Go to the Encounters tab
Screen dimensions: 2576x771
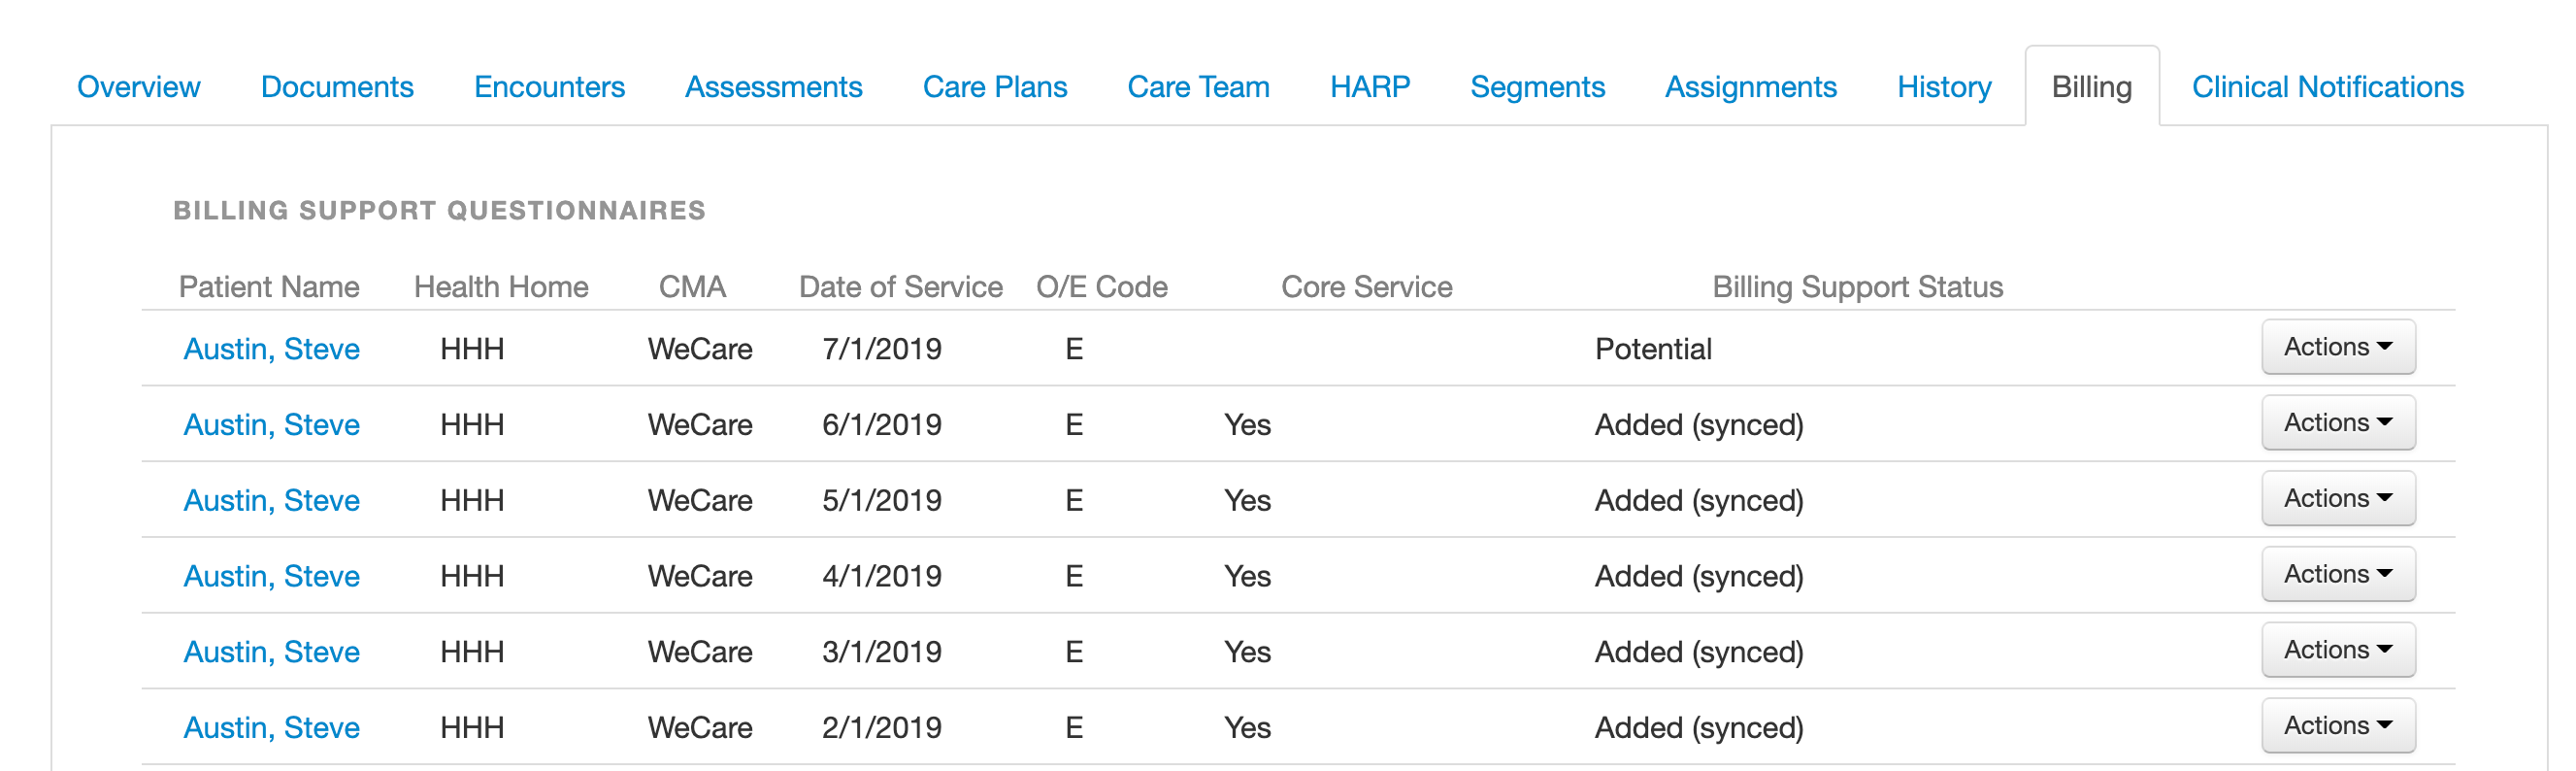click(x=549, y=87)
